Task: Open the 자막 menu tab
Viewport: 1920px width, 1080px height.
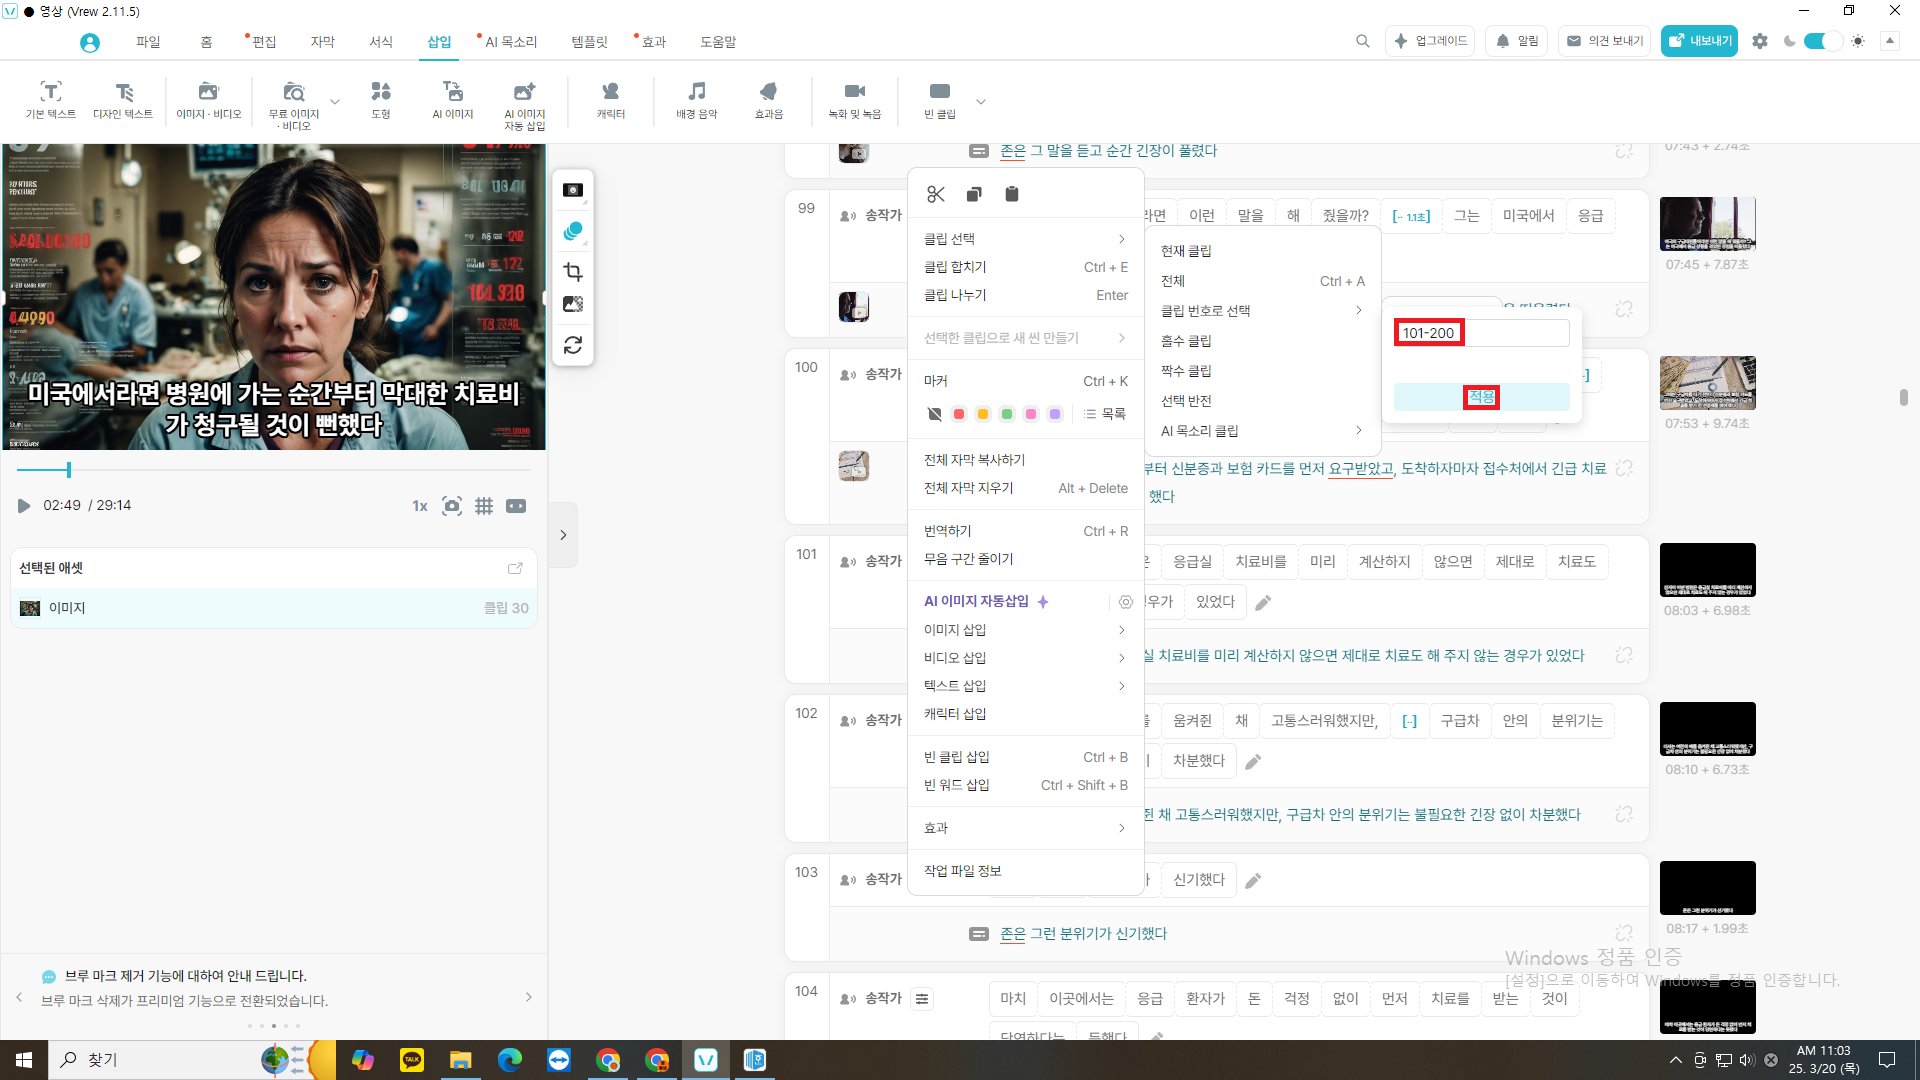Action: click(322, 42)
